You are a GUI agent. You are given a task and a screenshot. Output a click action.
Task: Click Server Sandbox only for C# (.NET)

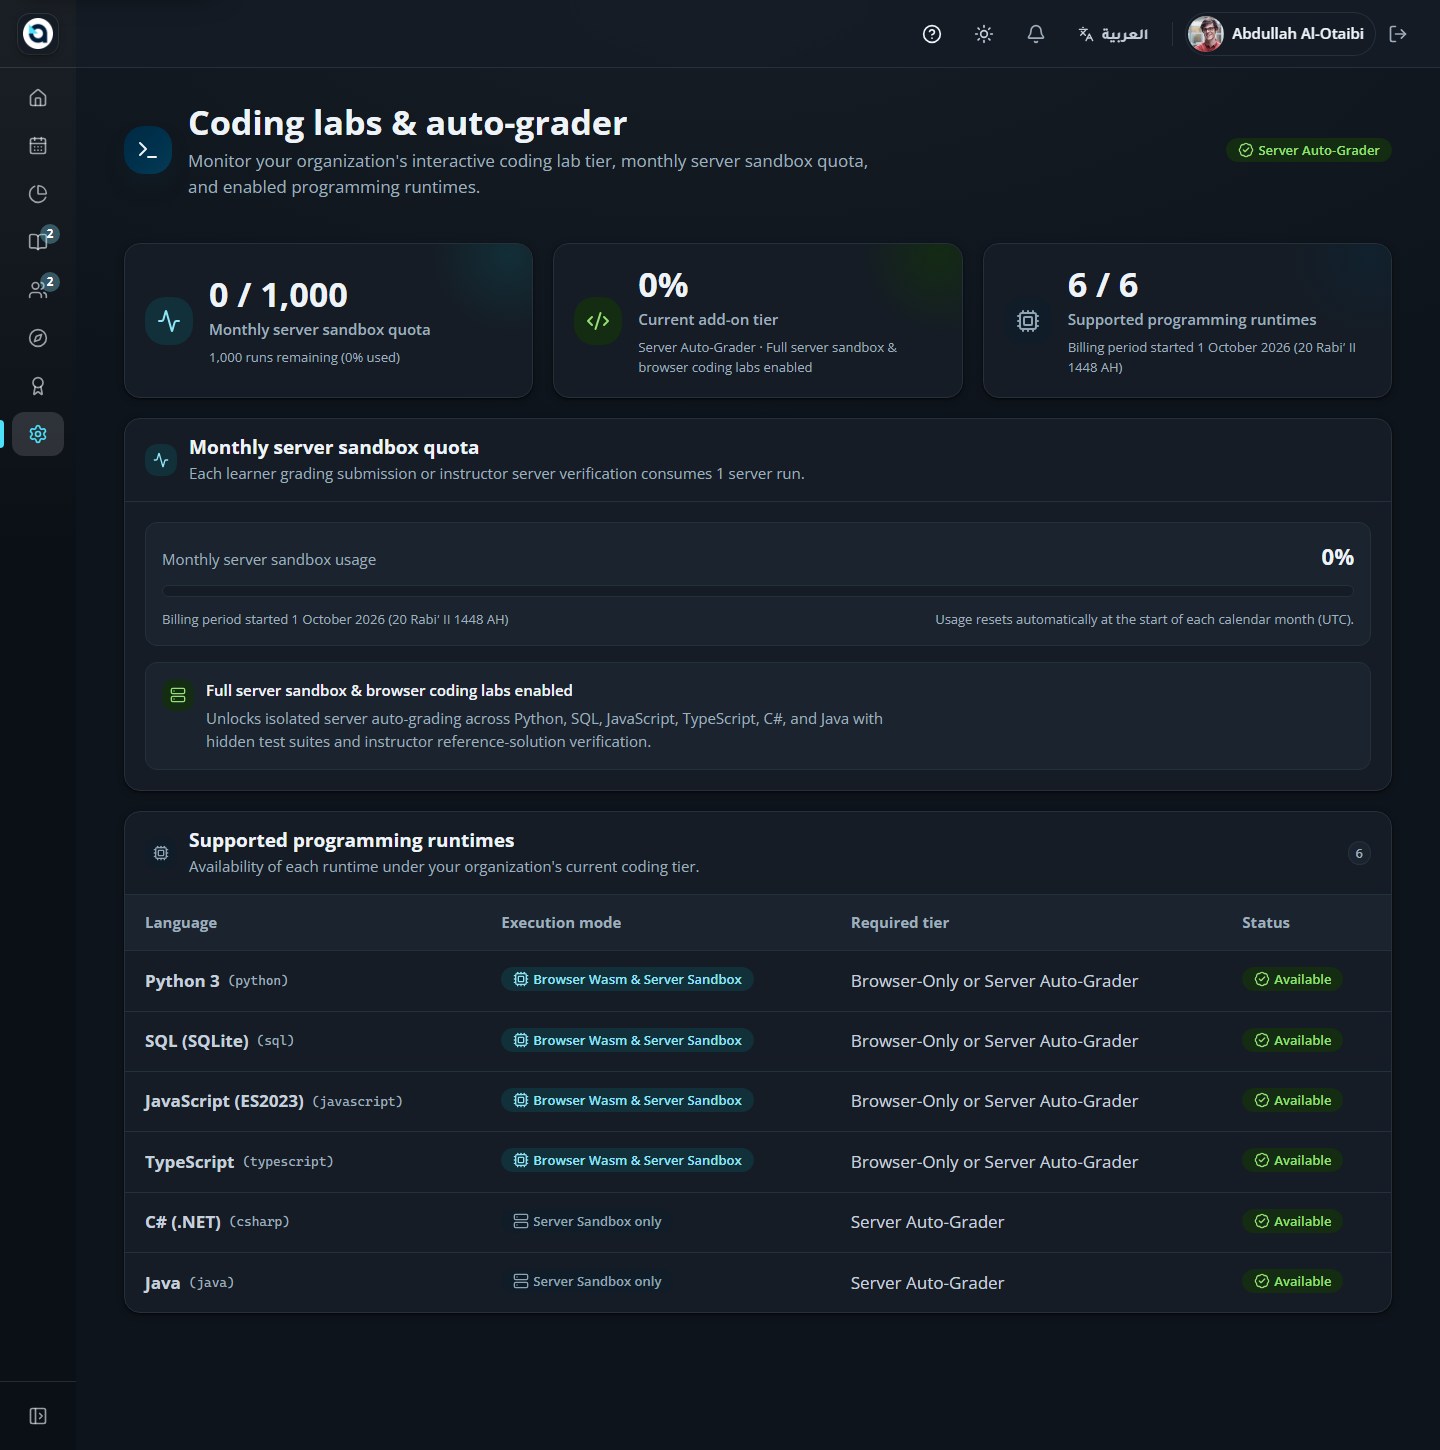point(587,1221)
